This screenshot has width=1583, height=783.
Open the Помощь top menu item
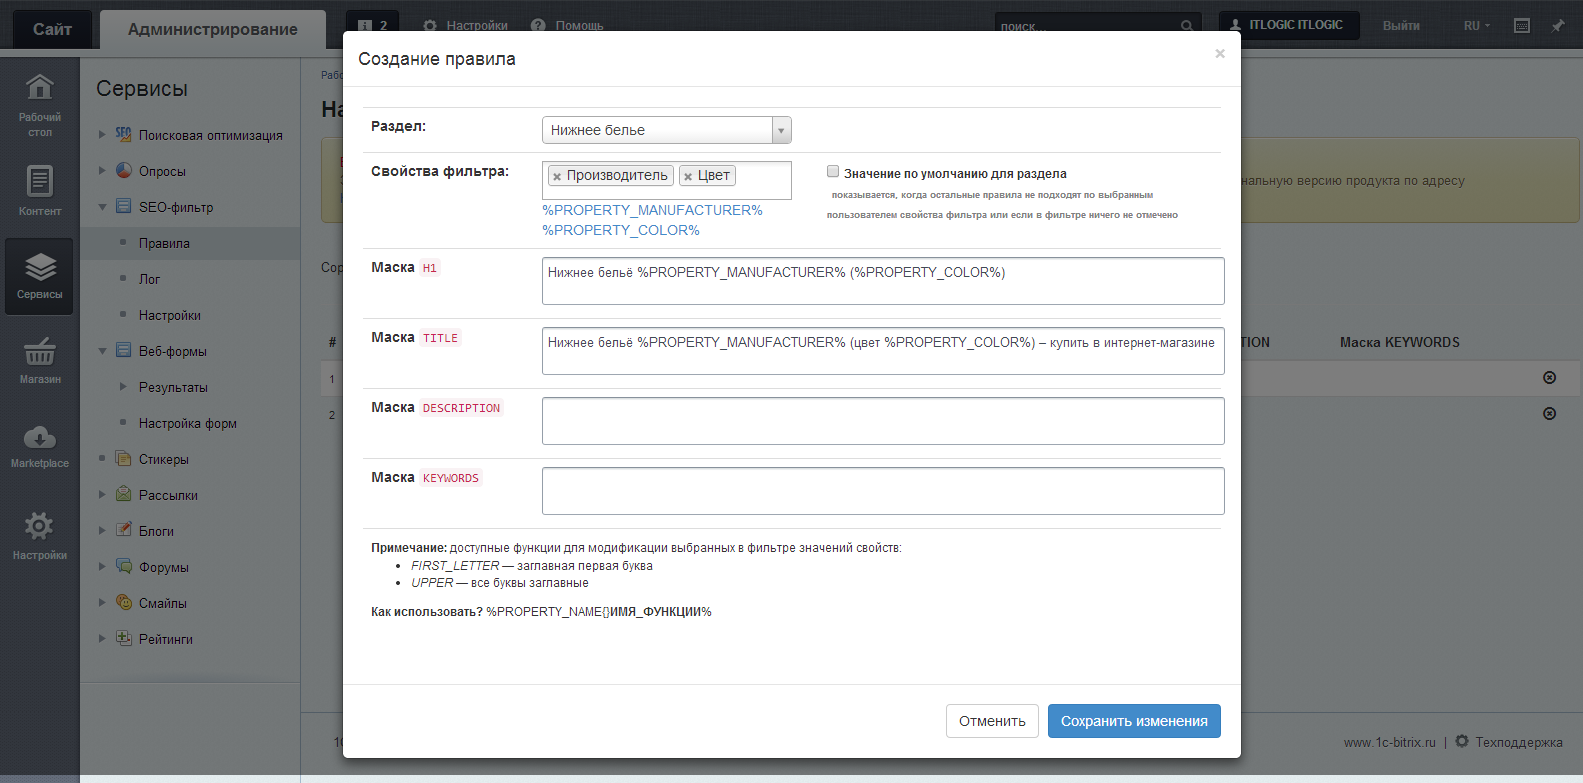pos(567,25)
